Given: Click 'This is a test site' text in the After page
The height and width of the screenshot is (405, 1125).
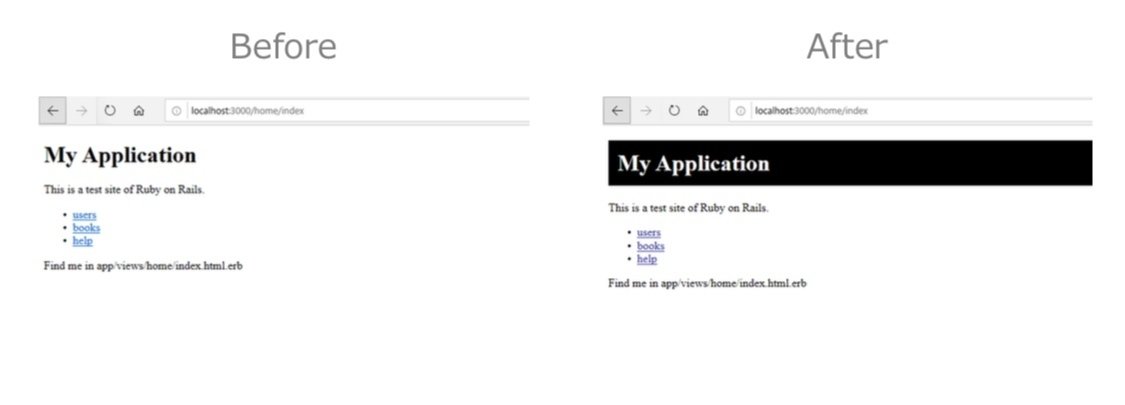Looking at the screenshot, I should coord(688,208).
